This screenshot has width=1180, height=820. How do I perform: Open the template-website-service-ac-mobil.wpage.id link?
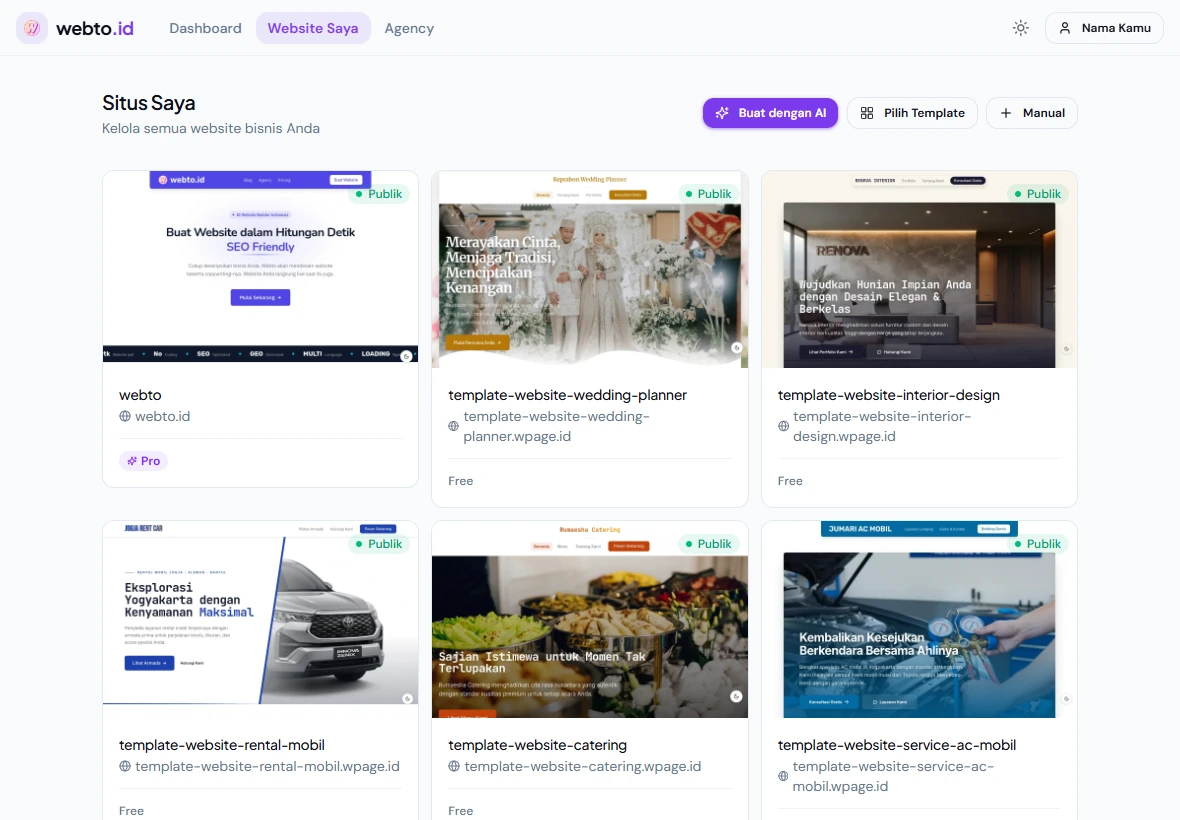point(893,776)
